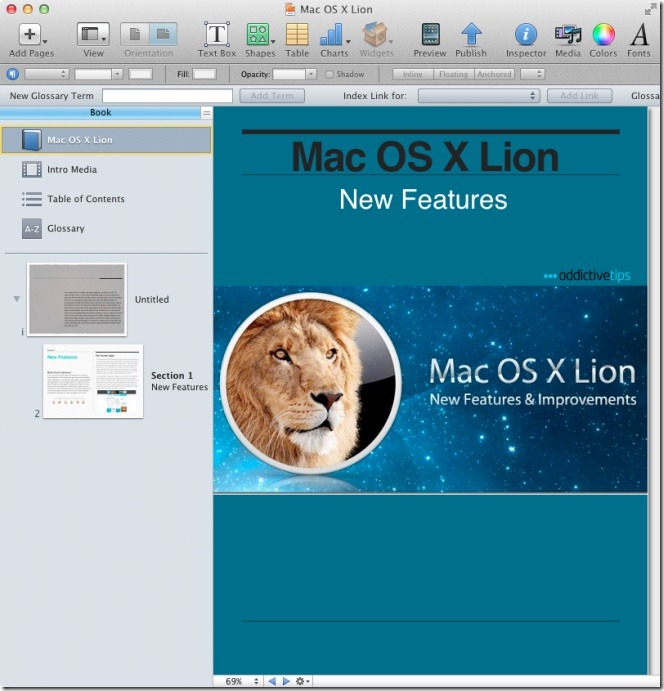This screenshot has height=691, width=664.
Task: Click the Fill color well
Action: coord(204,74)
